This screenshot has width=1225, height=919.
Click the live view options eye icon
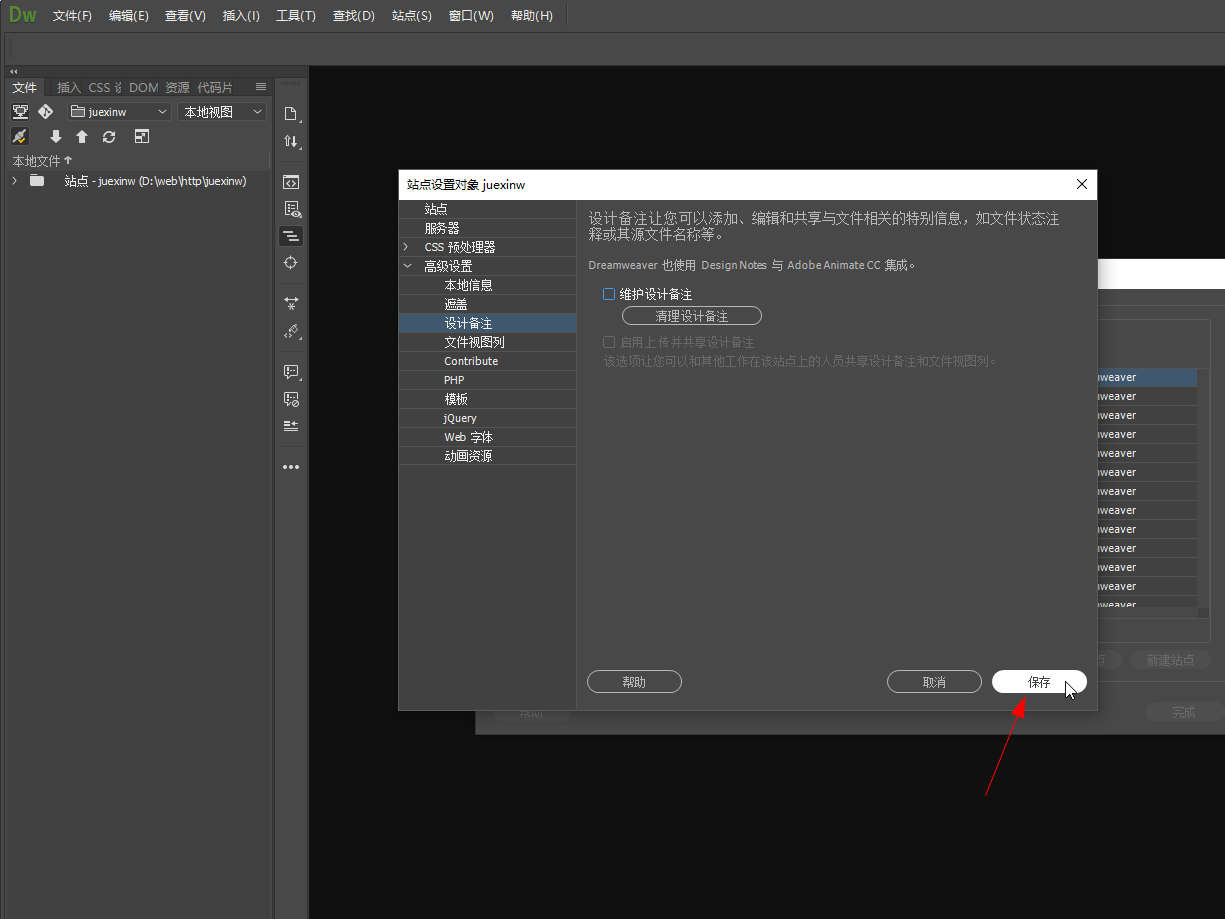pos(291,209)
